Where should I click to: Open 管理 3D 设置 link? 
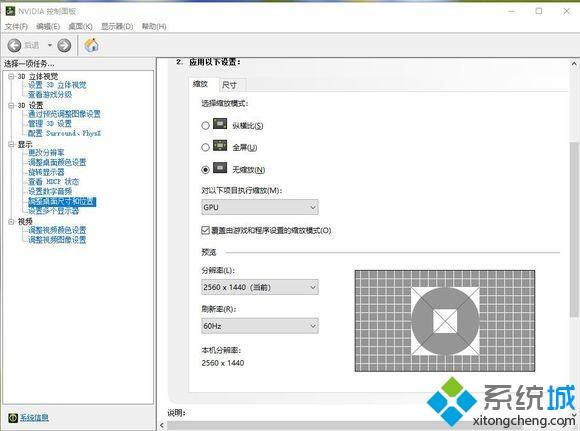[x=50, y=123]
